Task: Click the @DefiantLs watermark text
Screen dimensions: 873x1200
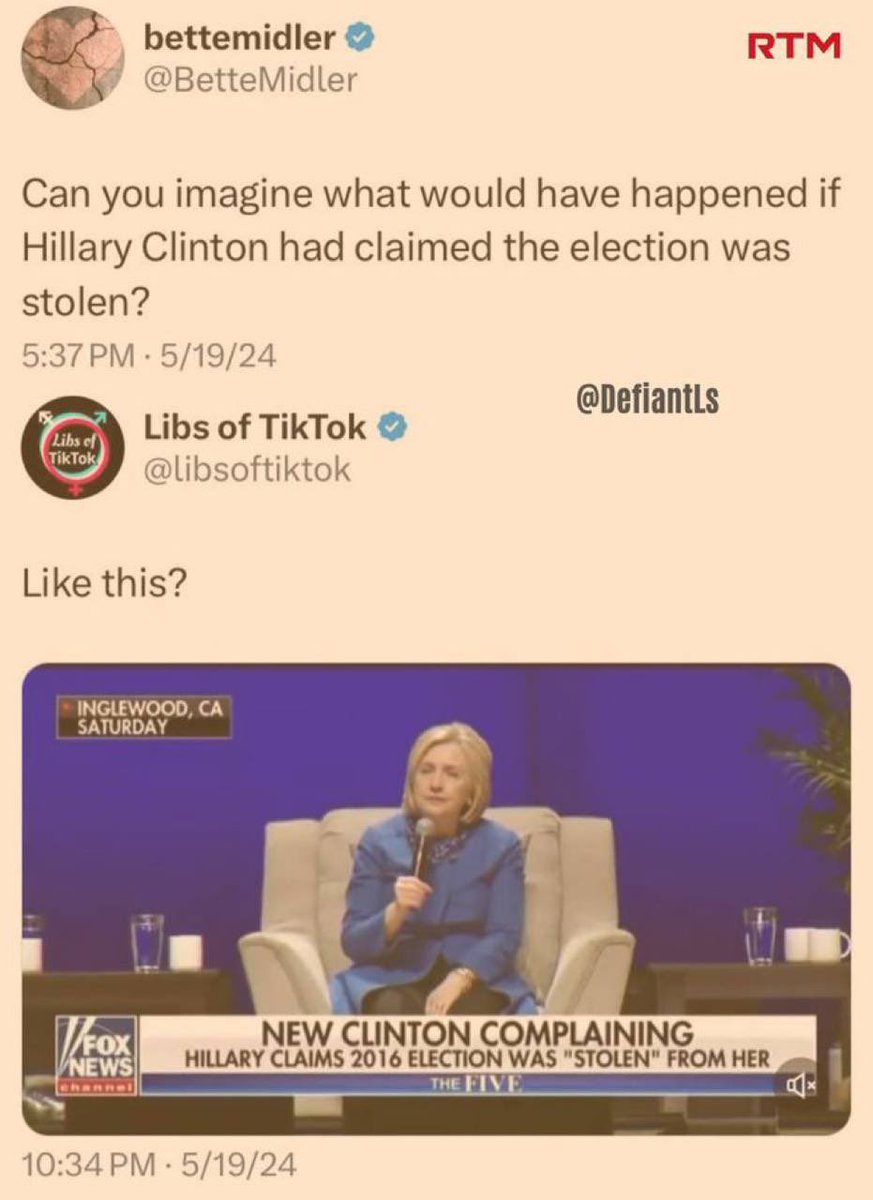Action: coord(647,401)
